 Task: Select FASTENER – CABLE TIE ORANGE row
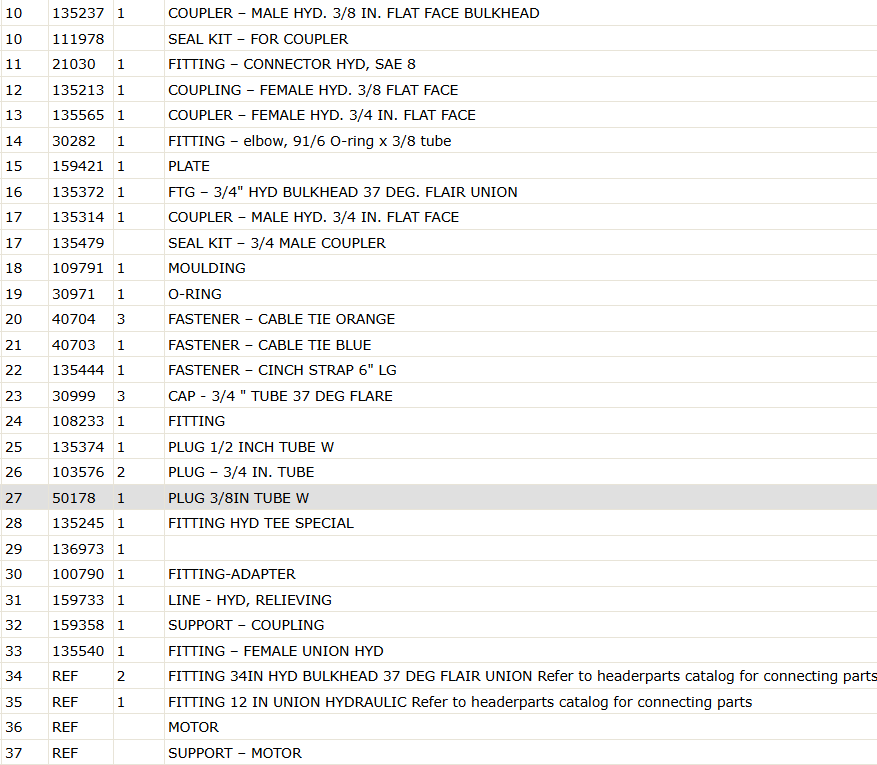[x=438, y=319]
